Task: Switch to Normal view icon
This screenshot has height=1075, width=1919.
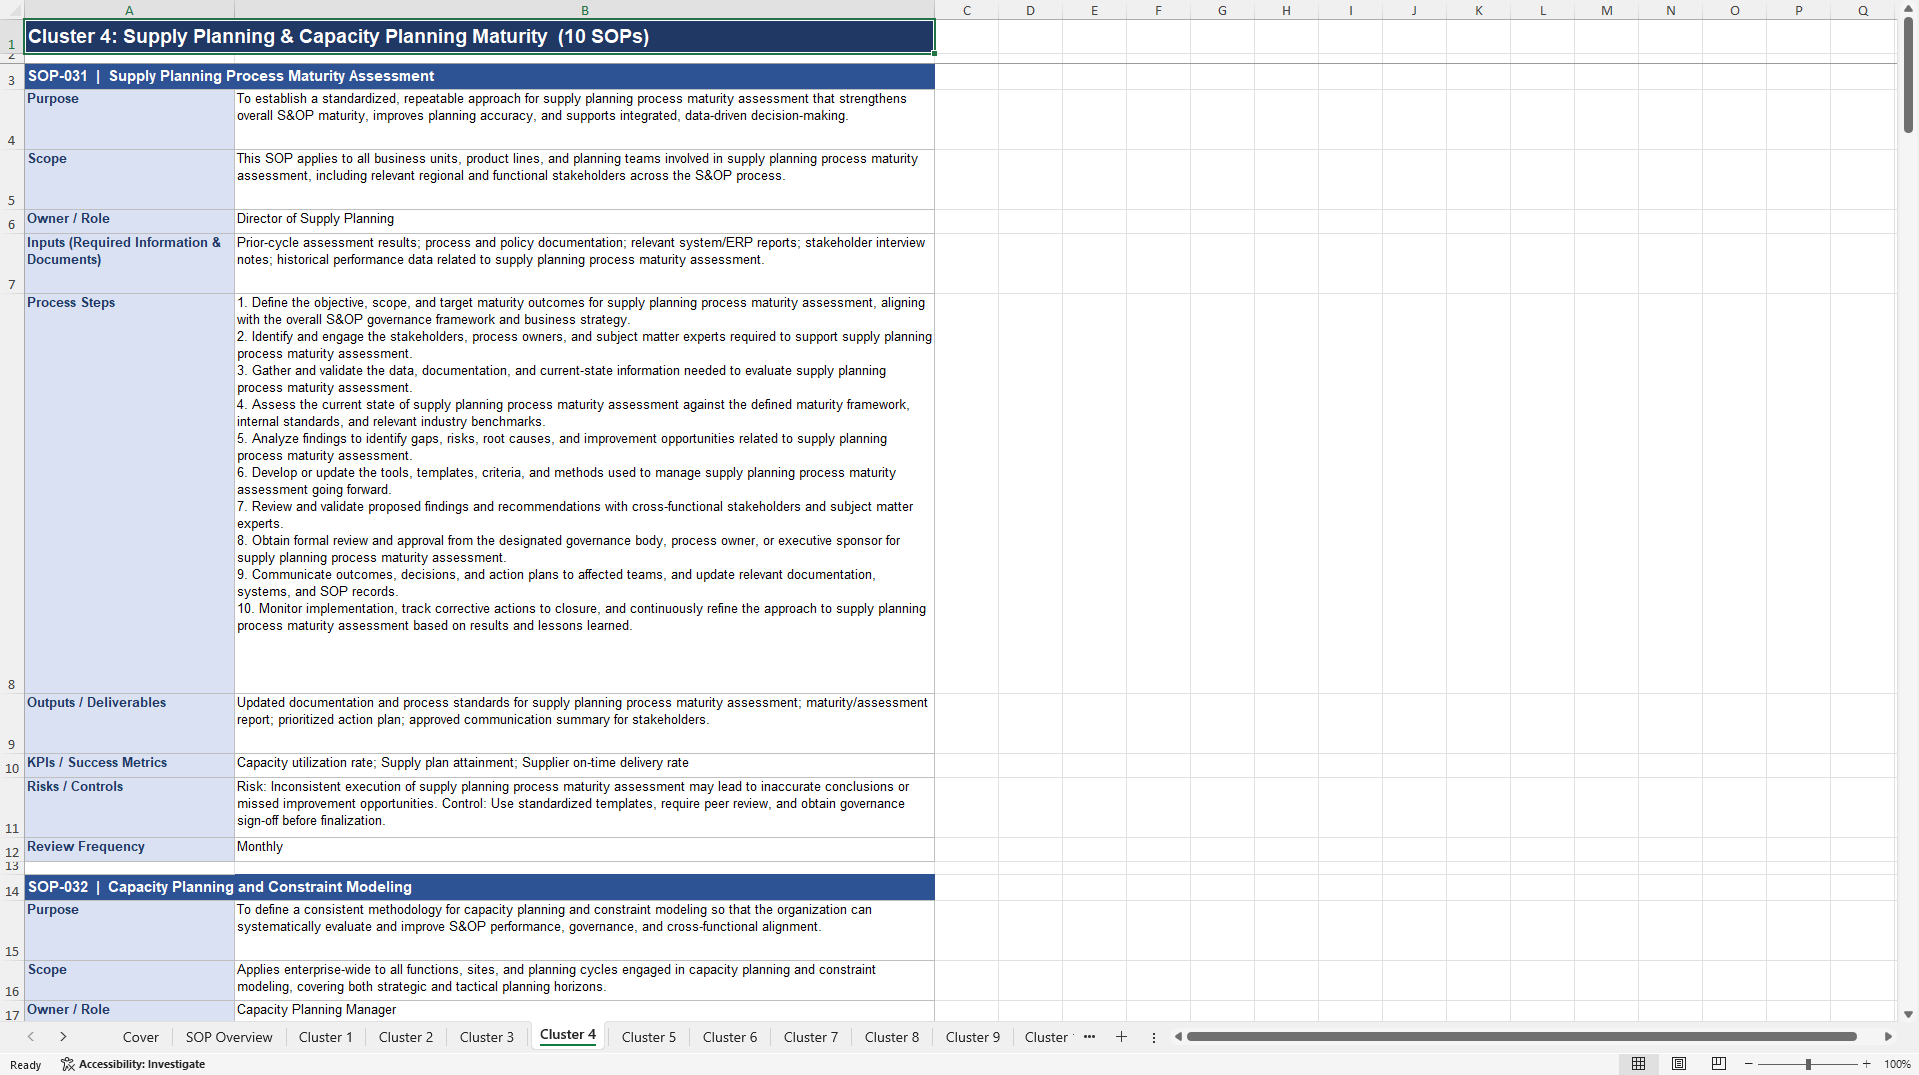Action: point(1638,1064)
